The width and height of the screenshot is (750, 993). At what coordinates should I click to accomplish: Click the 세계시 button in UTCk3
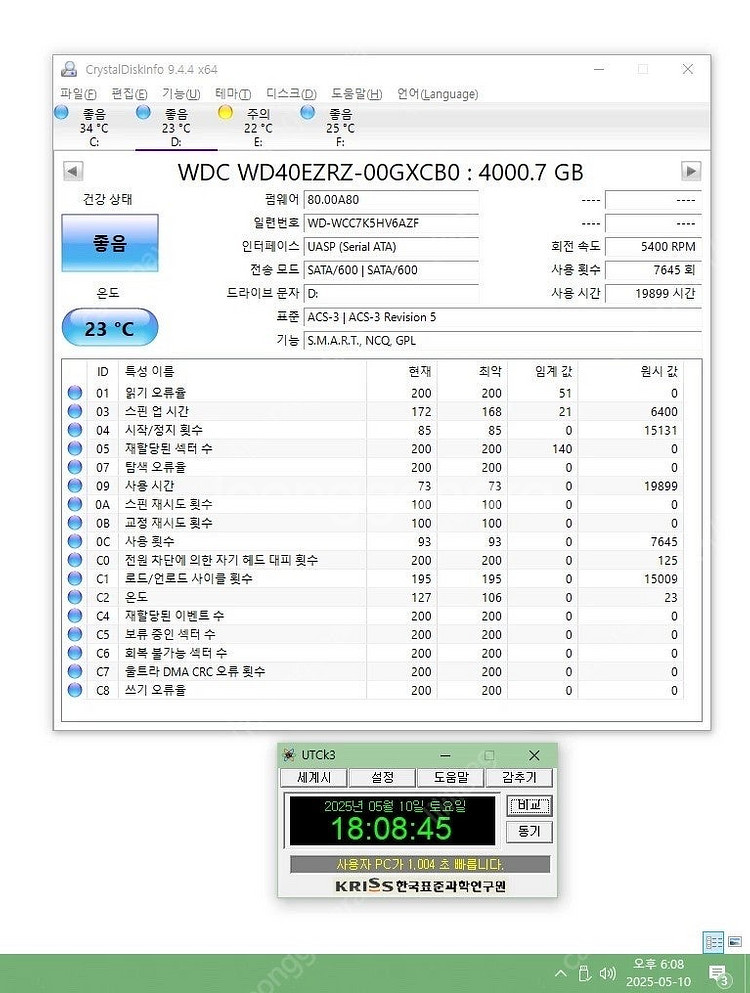314,777
